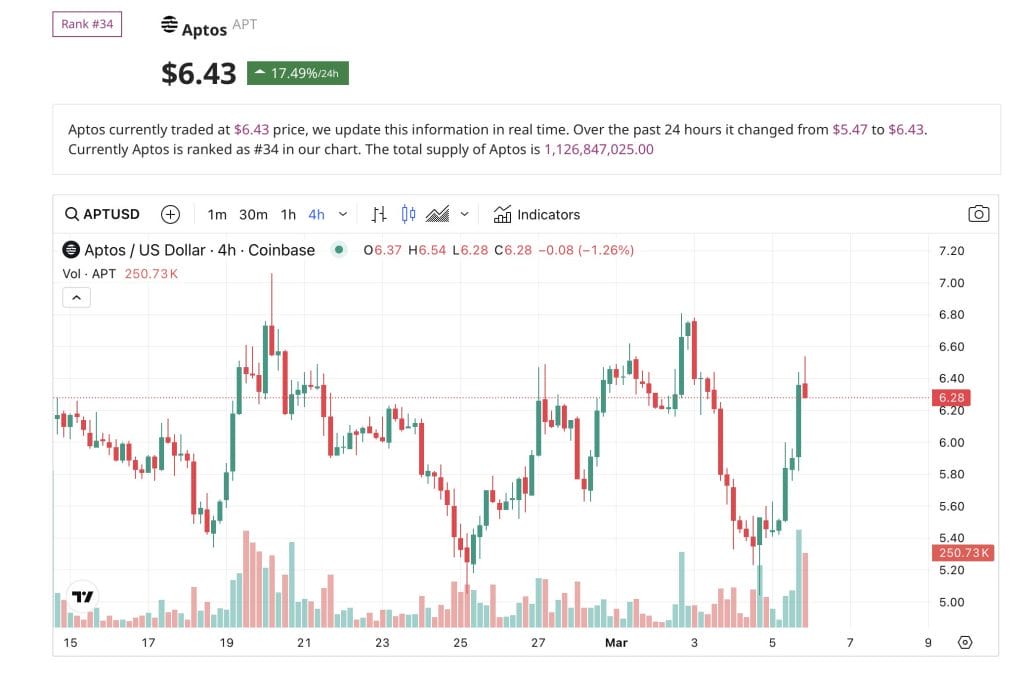The image size is (1024, 673).
Task: Open the bar interval settings icon
Action: tap(378, 213)
